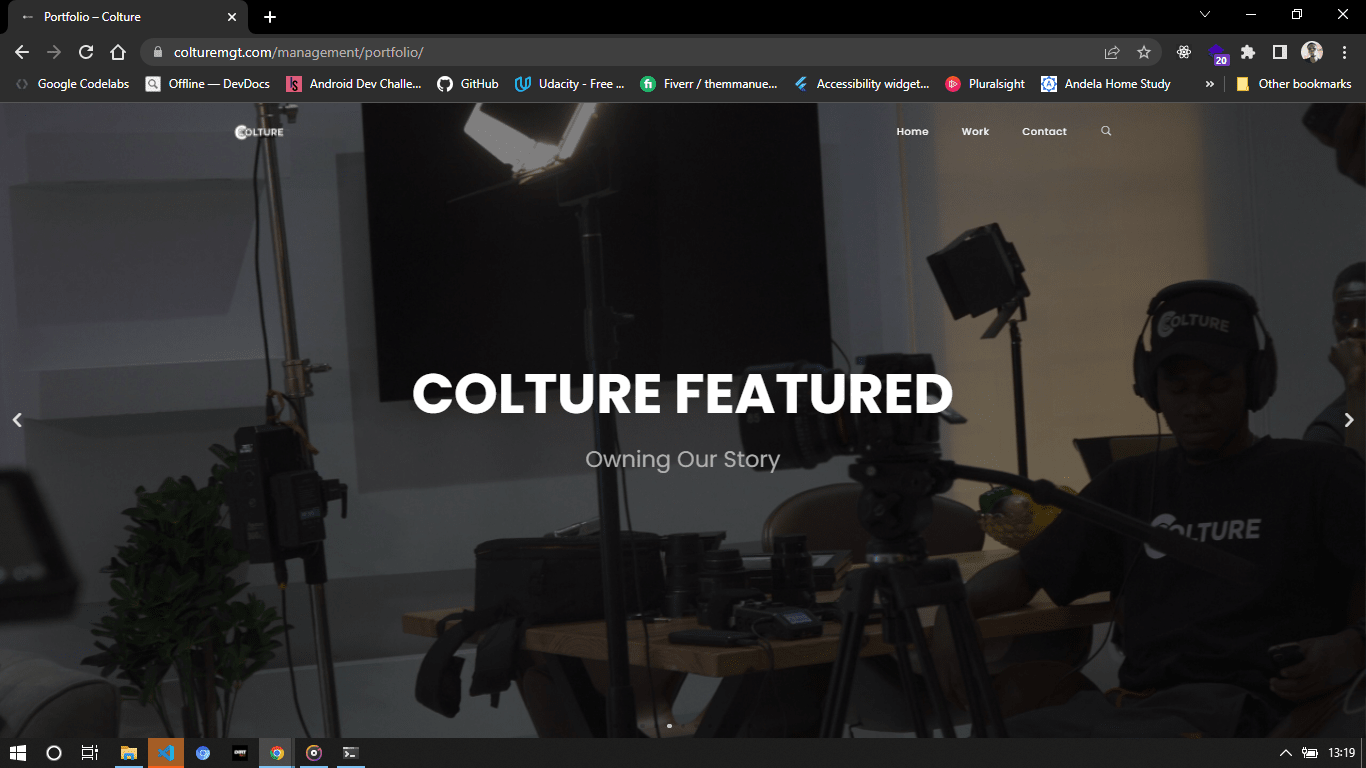Viewport: 1366px width, 768px height.
Task: Open File Explorer from taskbar
Action: click(x=129, y=753)
